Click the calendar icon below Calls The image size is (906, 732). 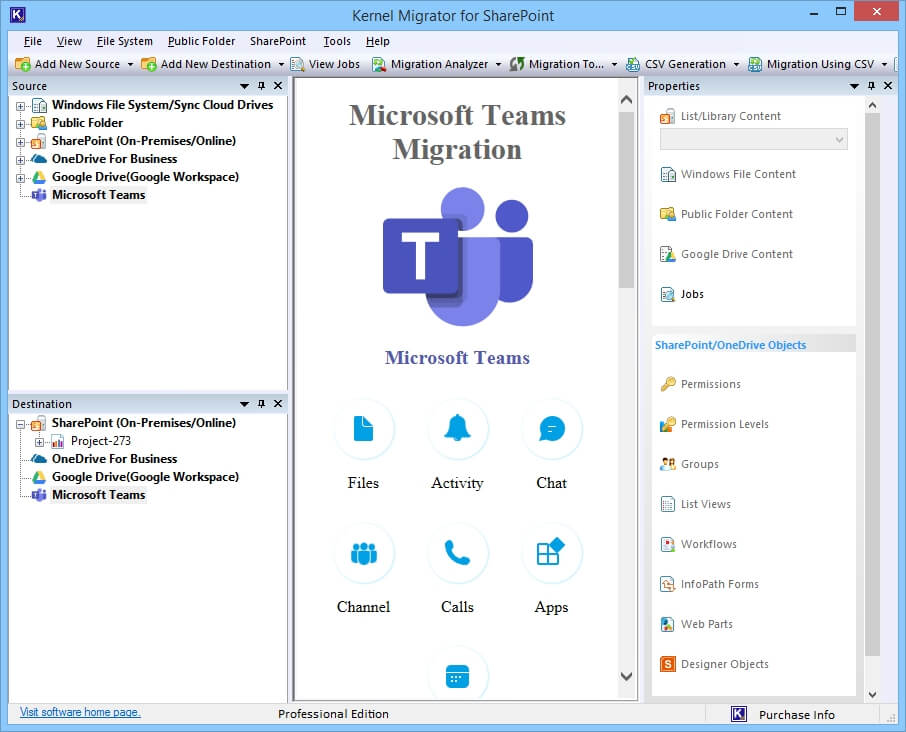coord(457,676)
